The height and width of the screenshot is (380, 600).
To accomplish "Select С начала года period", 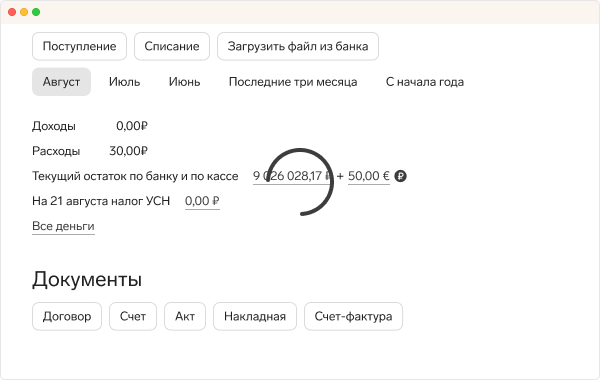I will (425, 82).
